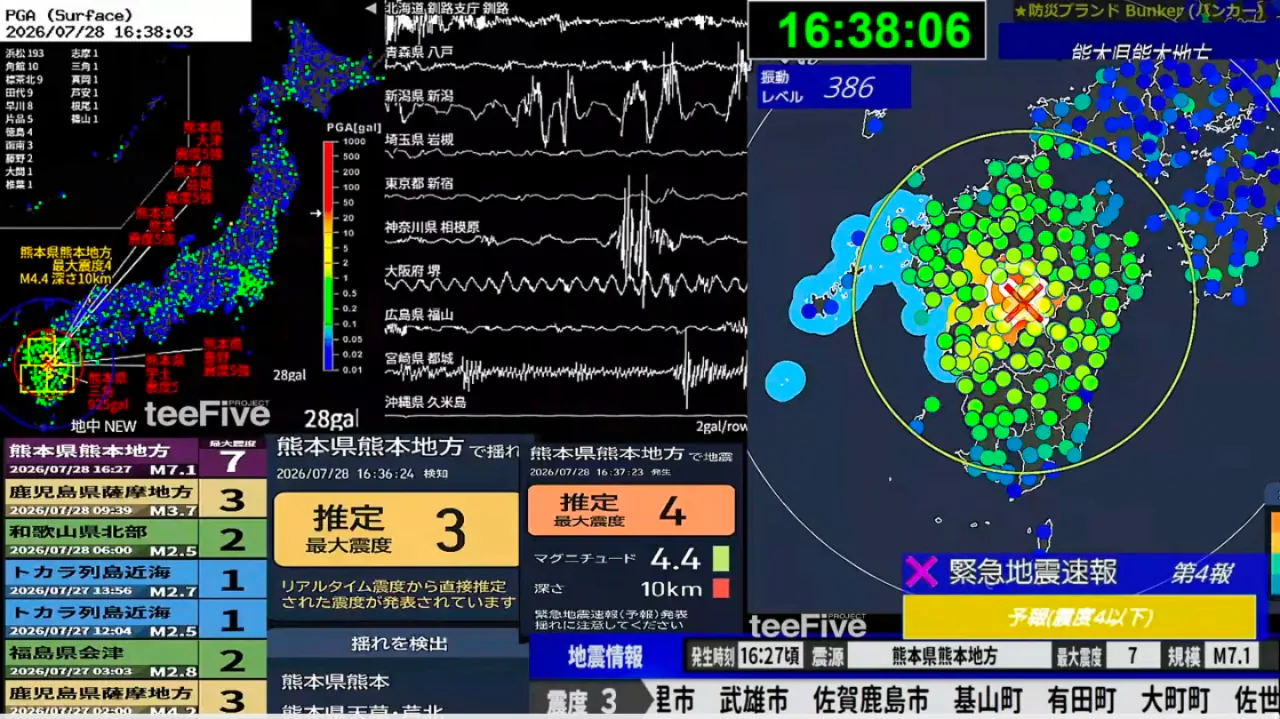This screenshot has width=1280, height=719.
Task: Click the red square beside depth 10km
Action: pos(720,588)
